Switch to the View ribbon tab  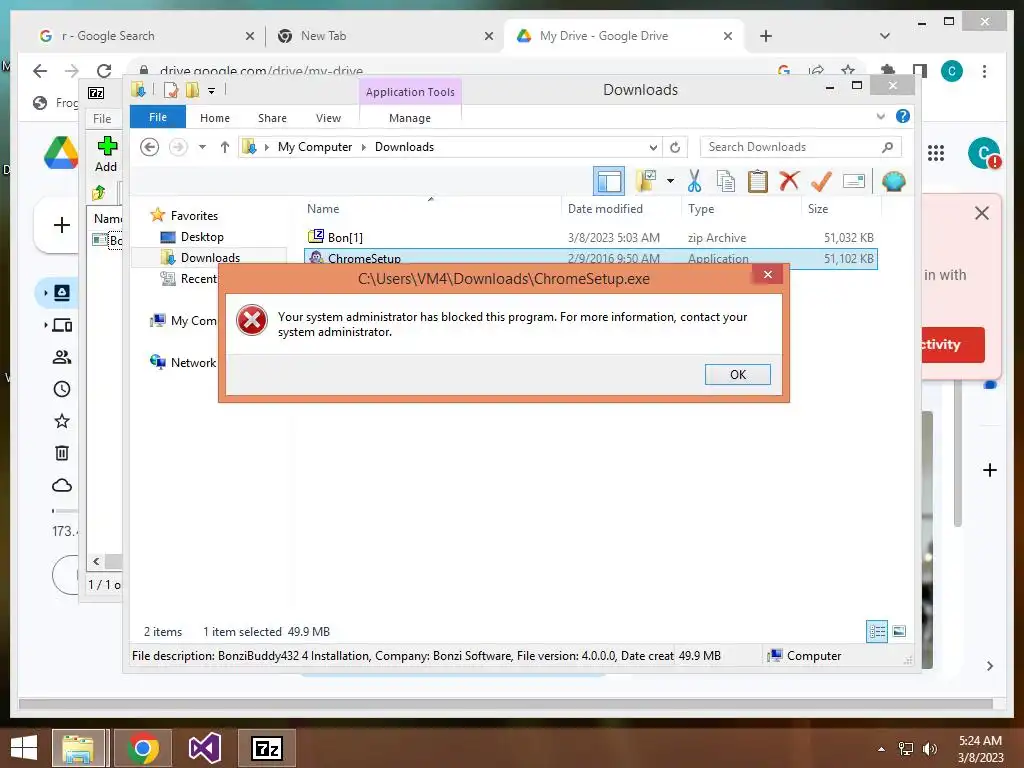tap(328, 118)
